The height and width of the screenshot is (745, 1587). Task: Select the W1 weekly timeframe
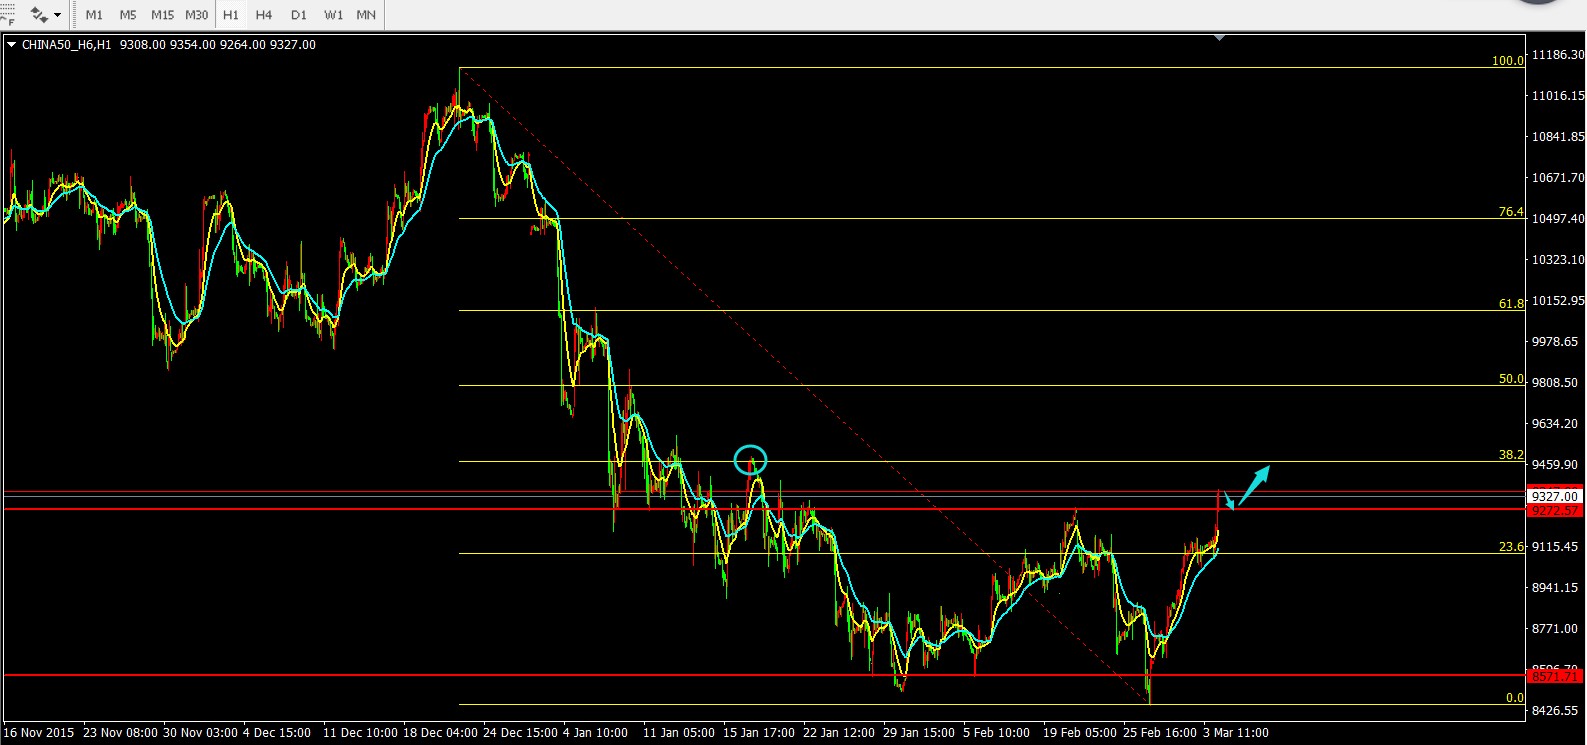pos(333,15)
